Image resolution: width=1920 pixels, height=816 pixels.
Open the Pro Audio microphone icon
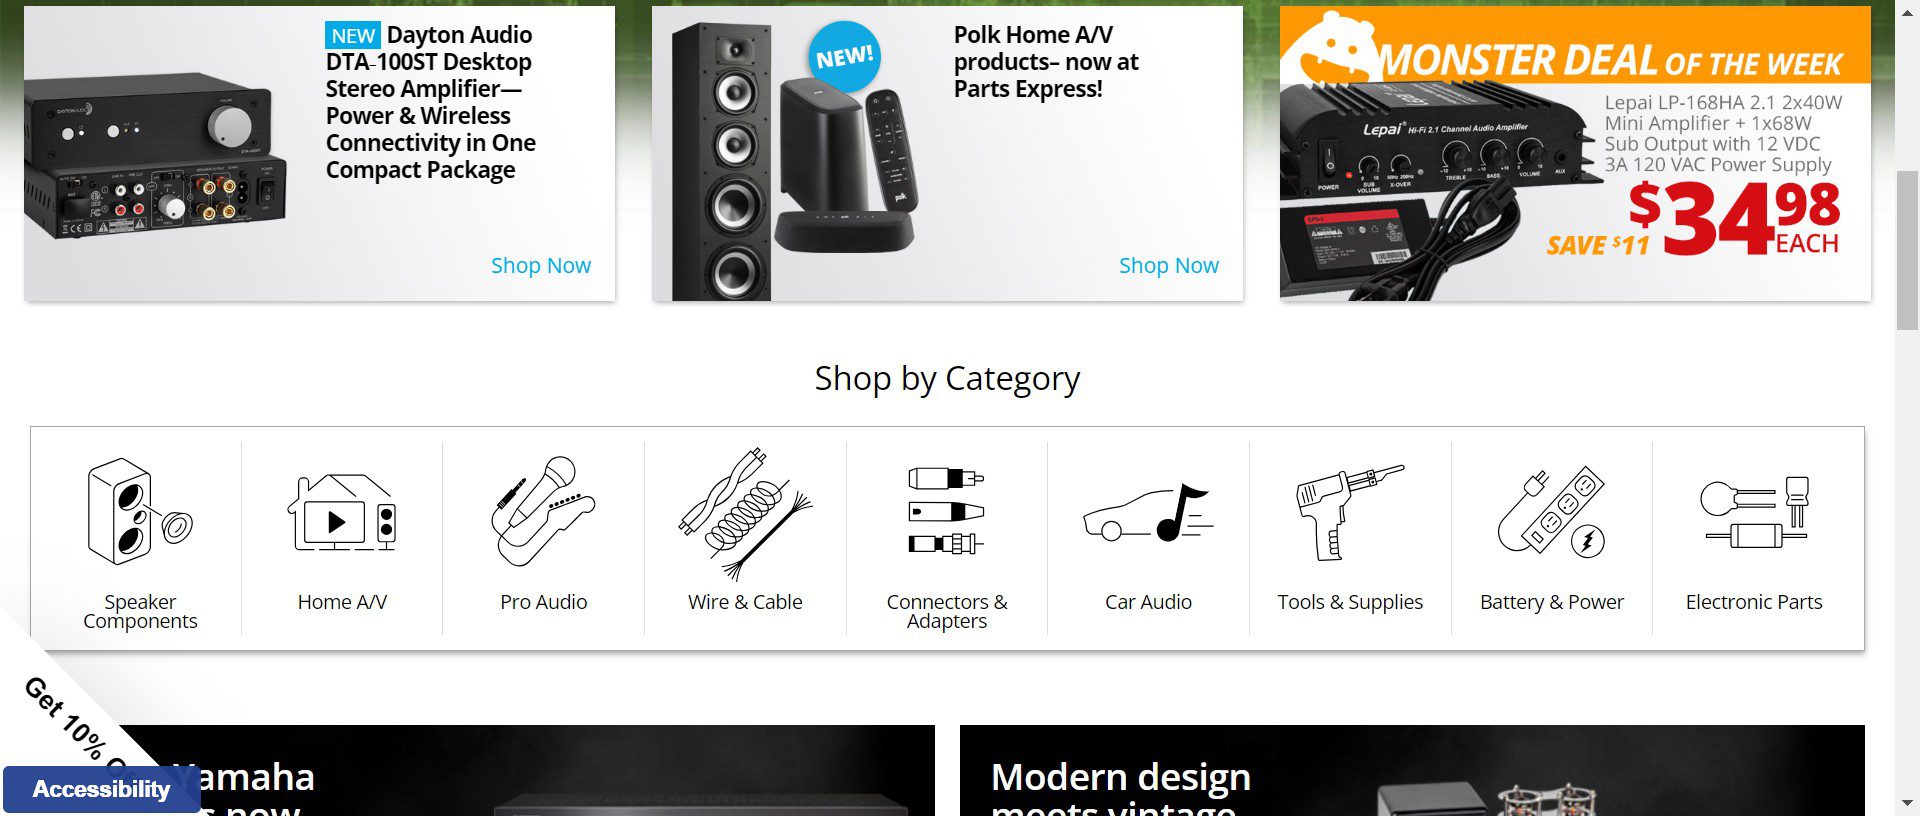(543, 511)
